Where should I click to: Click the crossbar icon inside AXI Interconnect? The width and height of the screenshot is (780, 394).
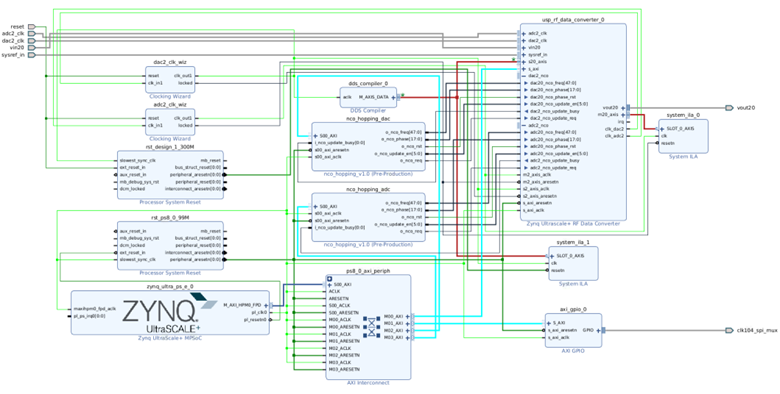[x=371, y=327]
